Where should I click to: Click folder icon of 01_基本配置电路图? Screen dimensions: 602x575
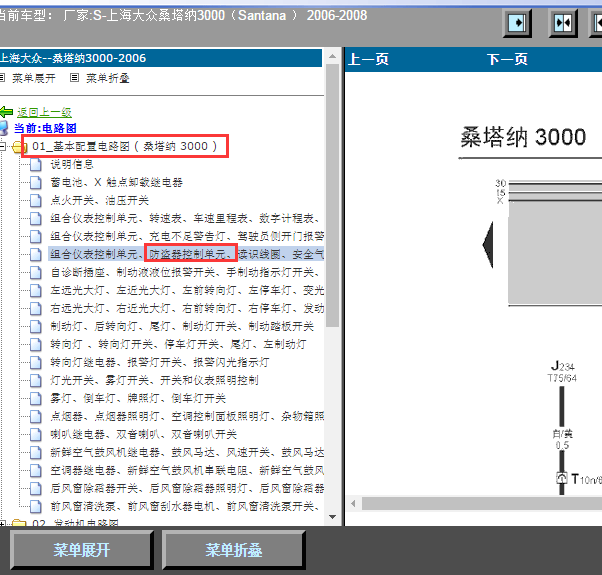tap(18, 147)
